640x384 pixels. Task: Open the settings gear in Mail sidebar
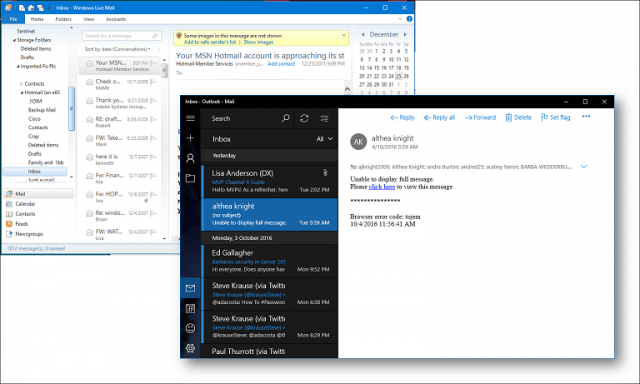click(190, 348)
